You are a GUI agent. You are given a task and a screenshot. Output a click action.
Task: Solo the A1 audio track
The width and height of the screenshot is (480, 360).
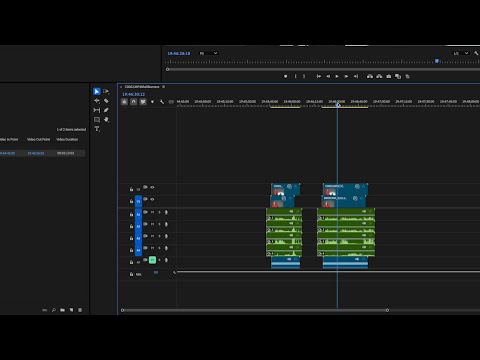[159, 212]
